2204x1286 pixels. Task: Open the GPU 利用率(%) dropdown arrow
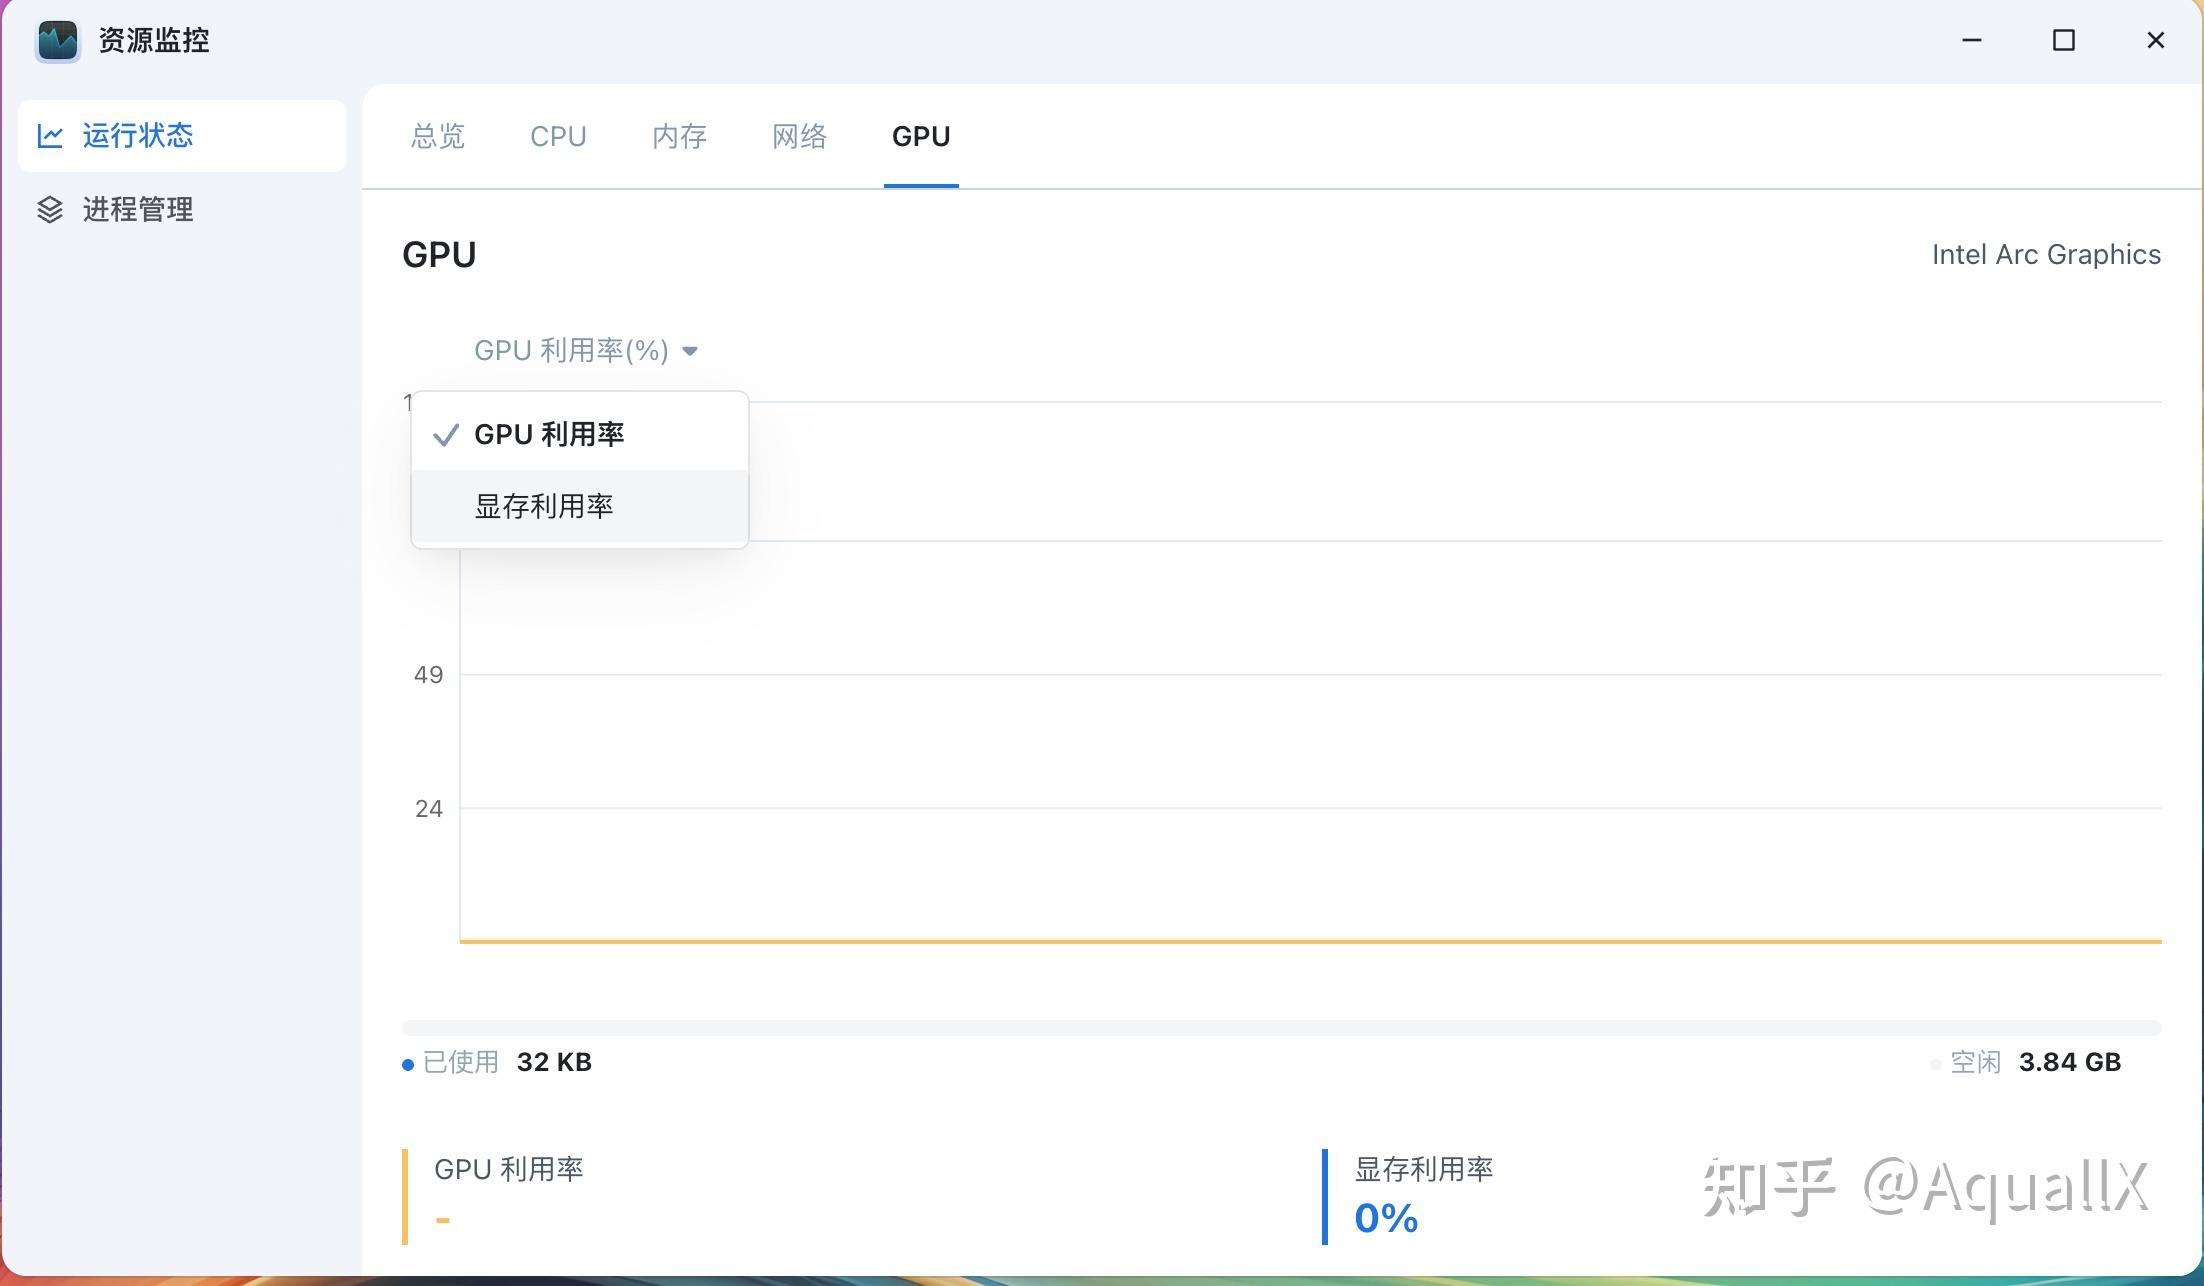[691, 351]
